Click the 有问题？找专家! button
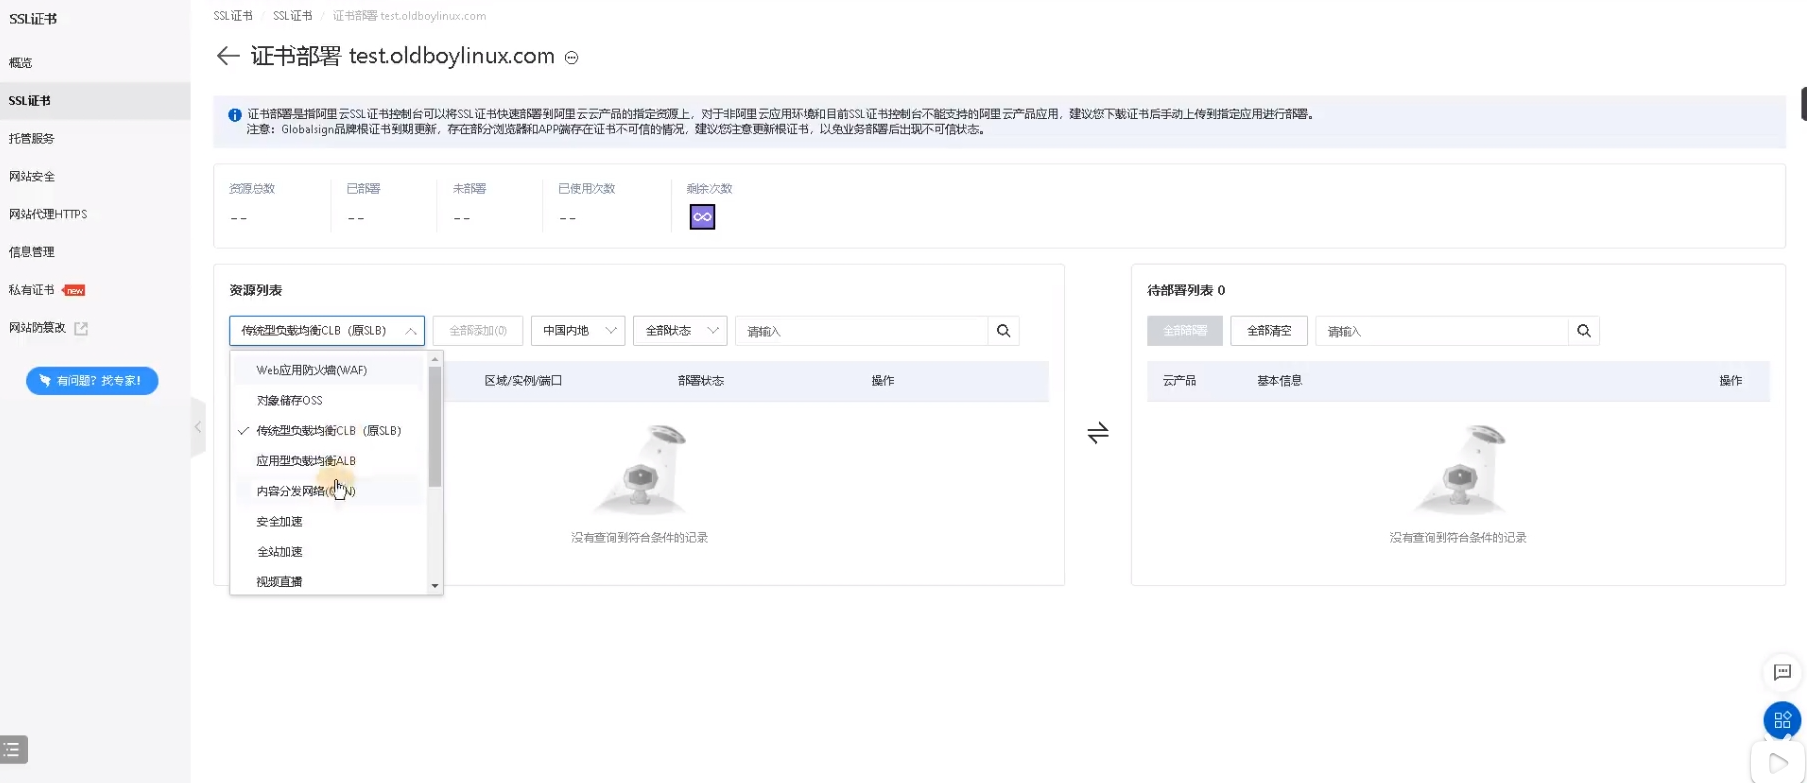 [x=92, y=381]
